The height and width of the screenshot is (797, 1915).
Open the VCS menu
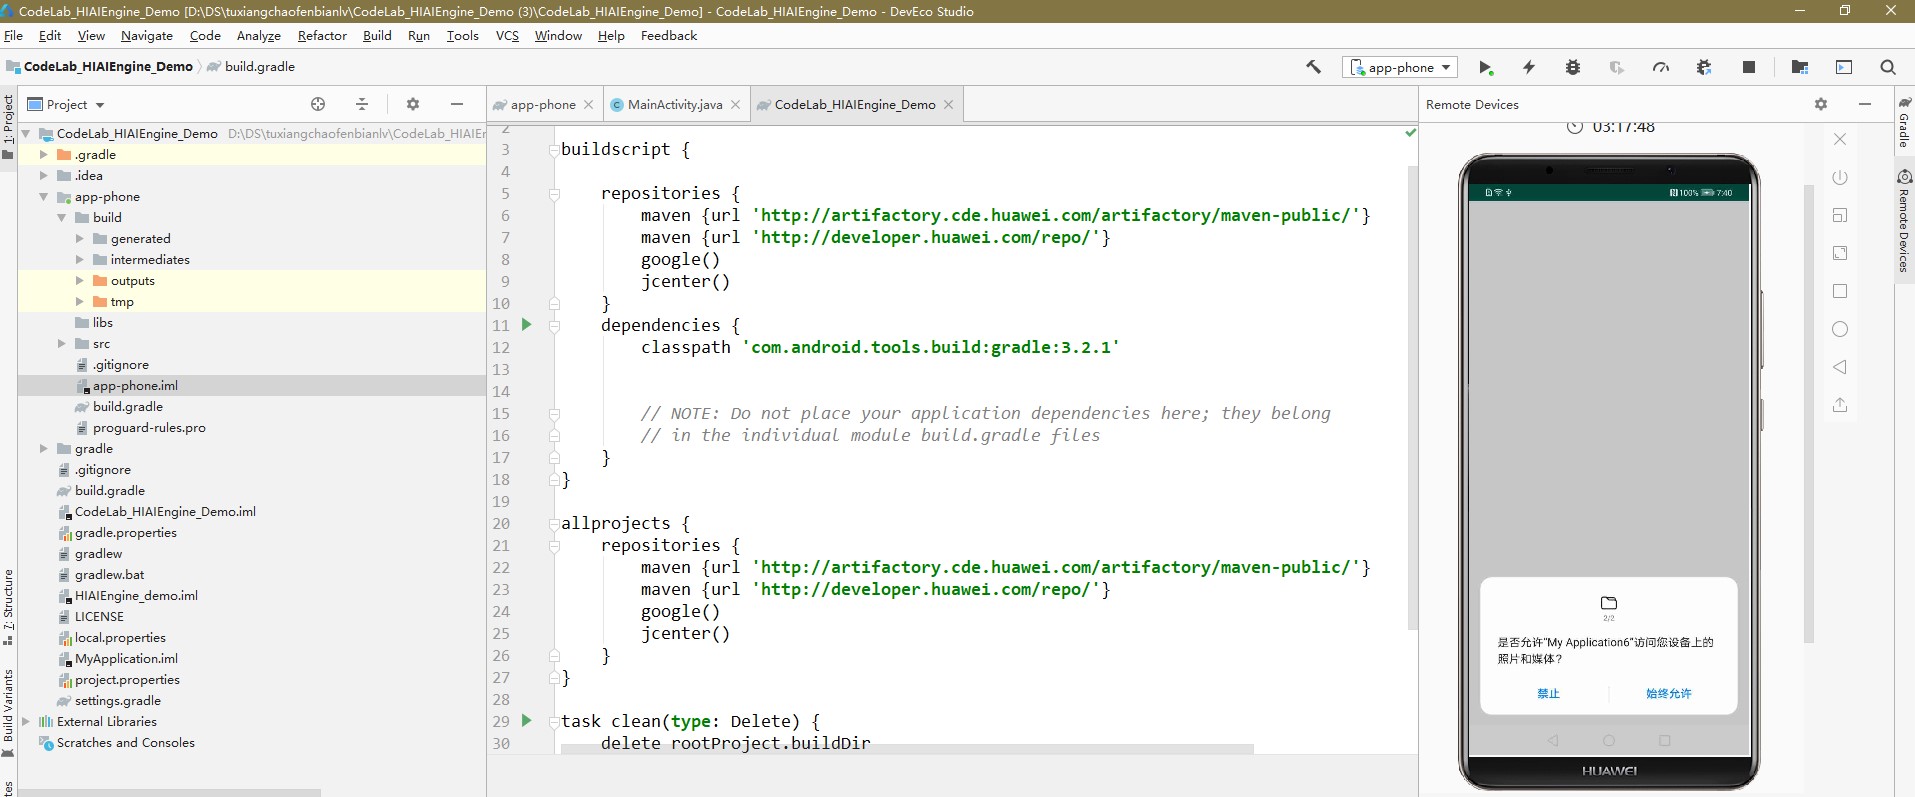(x=507, y=36)
